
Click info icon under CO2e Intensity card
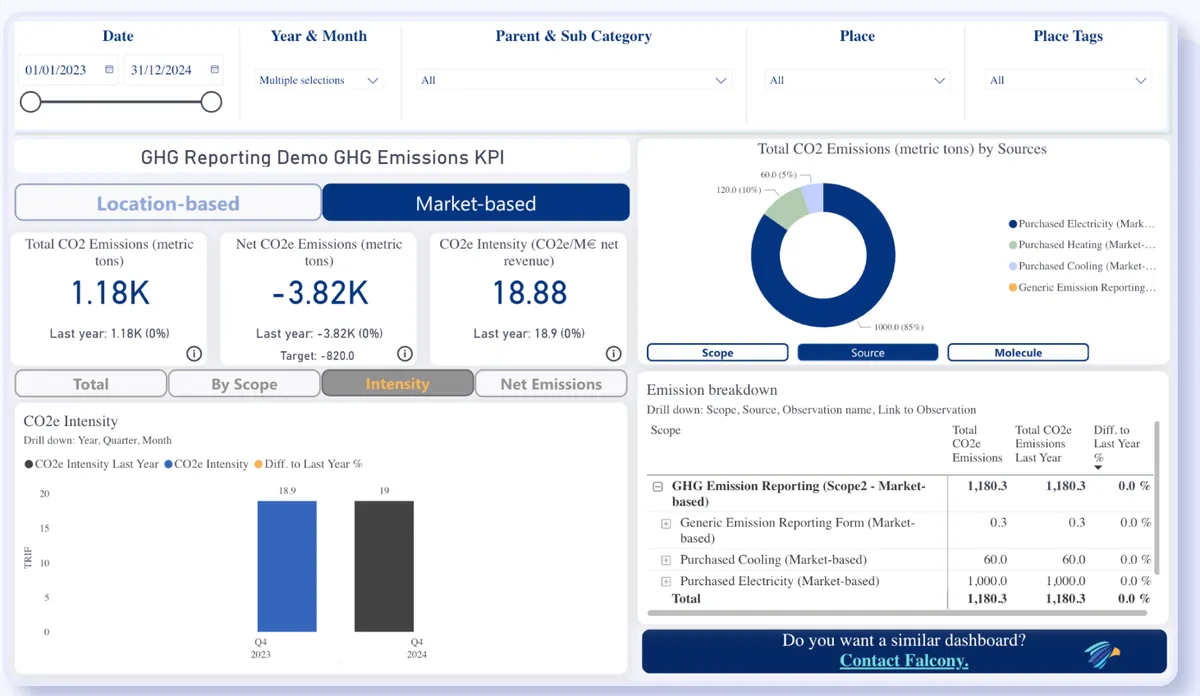click(614, 353)
